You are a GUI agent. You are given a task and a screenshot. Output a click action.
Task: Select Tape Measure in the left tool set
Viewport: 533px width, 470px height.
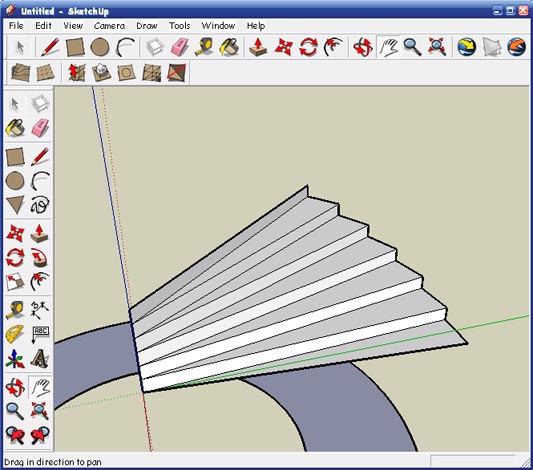pos(15,310)
